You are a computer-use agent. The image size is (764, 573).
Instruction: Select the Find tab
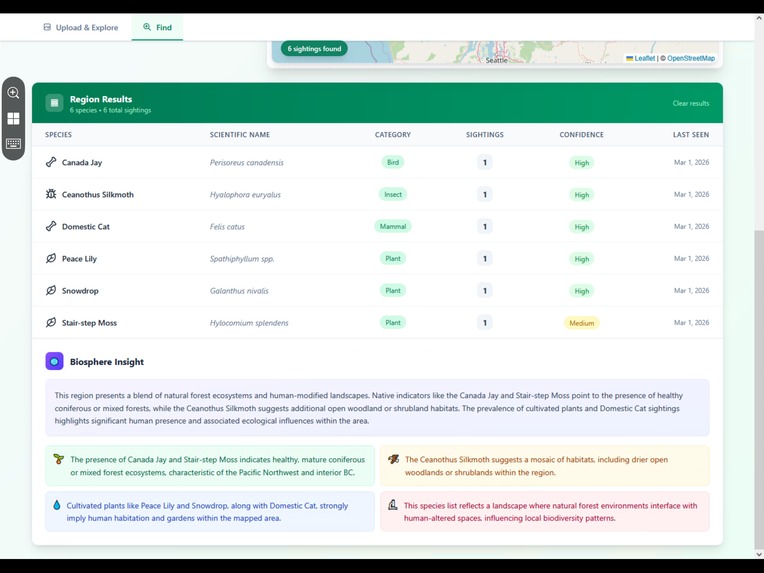point(157,27)
